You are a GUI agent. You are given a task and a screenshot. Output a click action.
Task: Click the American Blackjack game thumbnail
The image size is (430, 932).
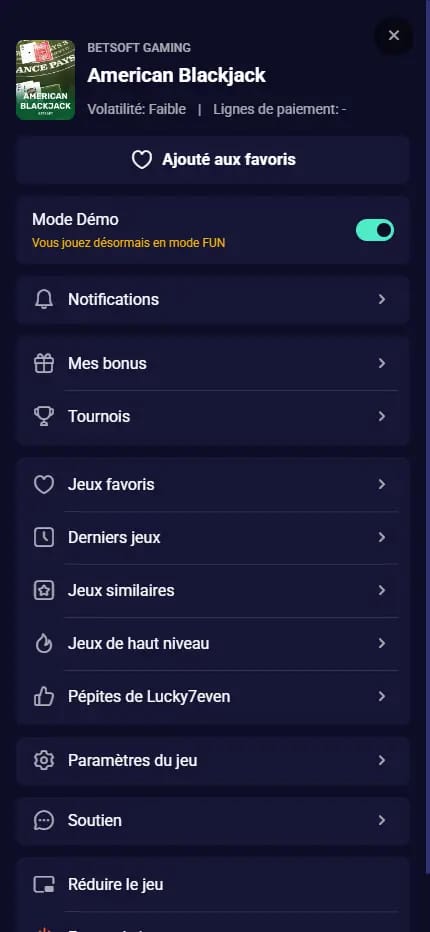[x=45, y=80]
